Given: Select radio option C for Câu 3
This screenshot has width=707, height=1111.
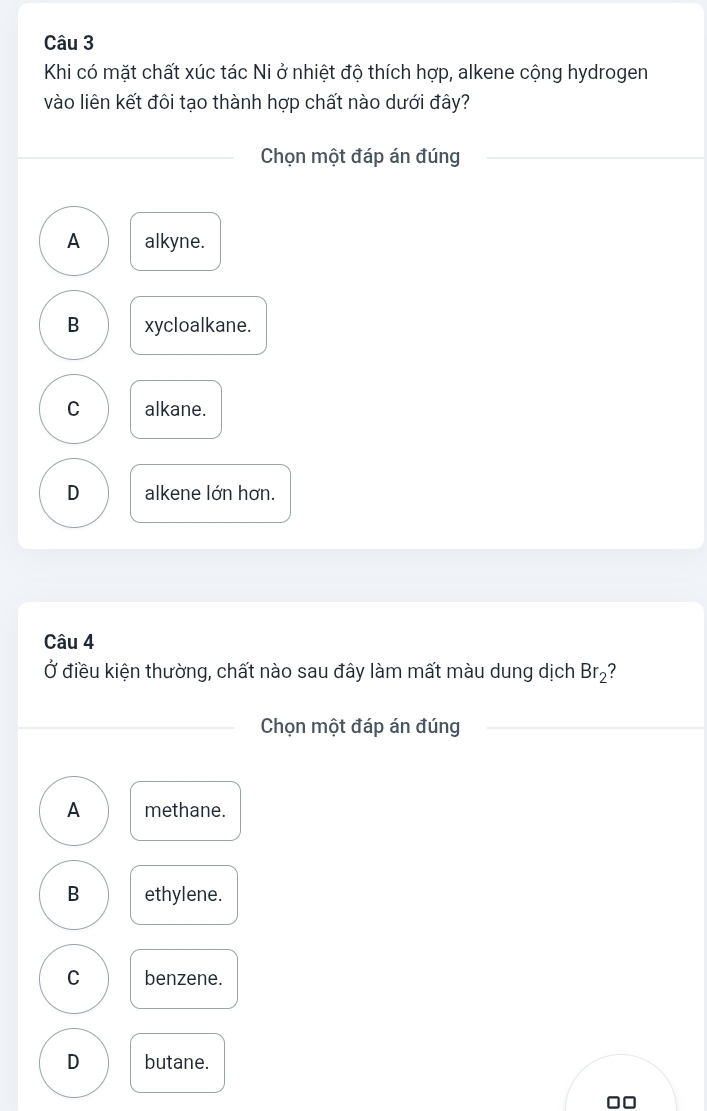Looking at the screenshot, I should click(x=74, y=409).
